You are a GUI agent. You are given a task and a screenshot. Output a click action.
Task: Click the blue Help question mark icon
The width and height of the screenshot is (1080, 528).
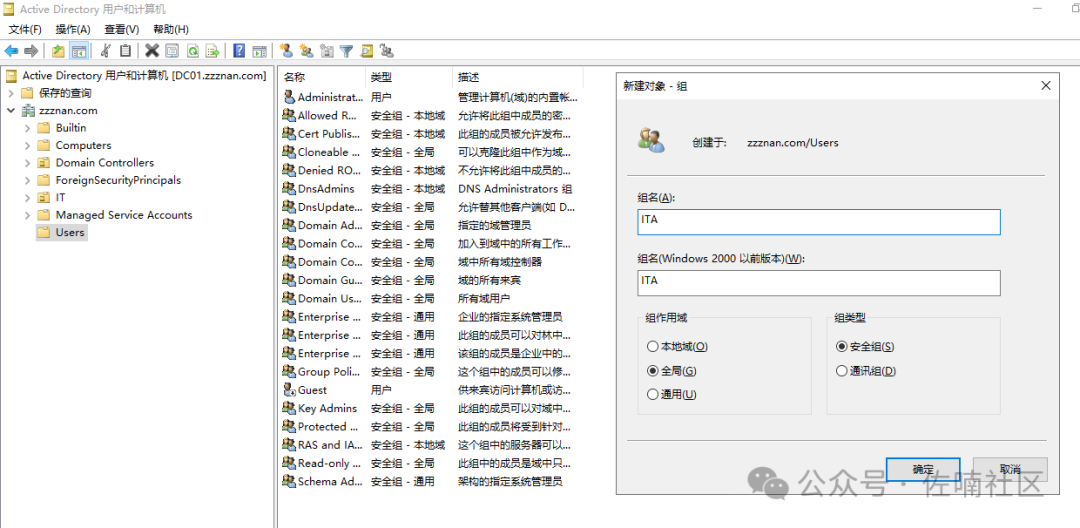point(239,51)
